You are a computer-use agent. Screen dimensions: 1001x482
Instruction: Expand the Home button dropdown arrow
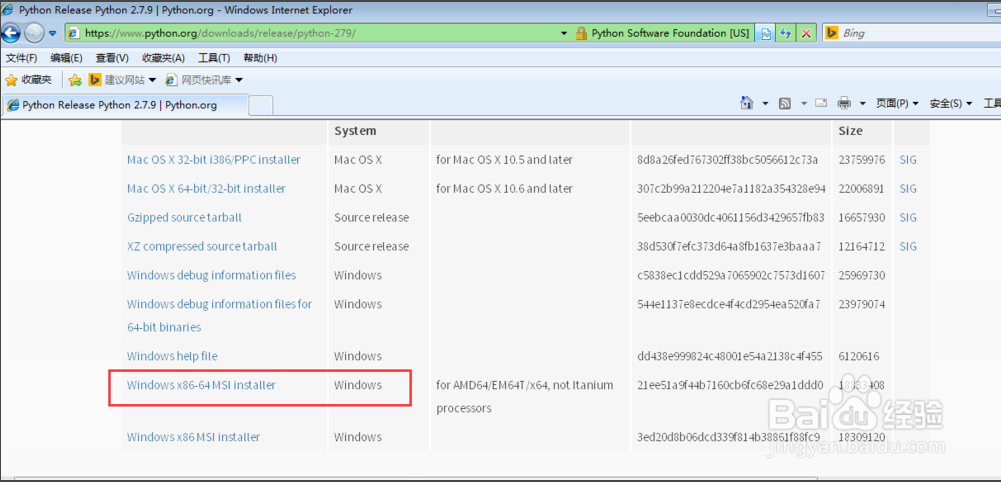pos(765,103)
